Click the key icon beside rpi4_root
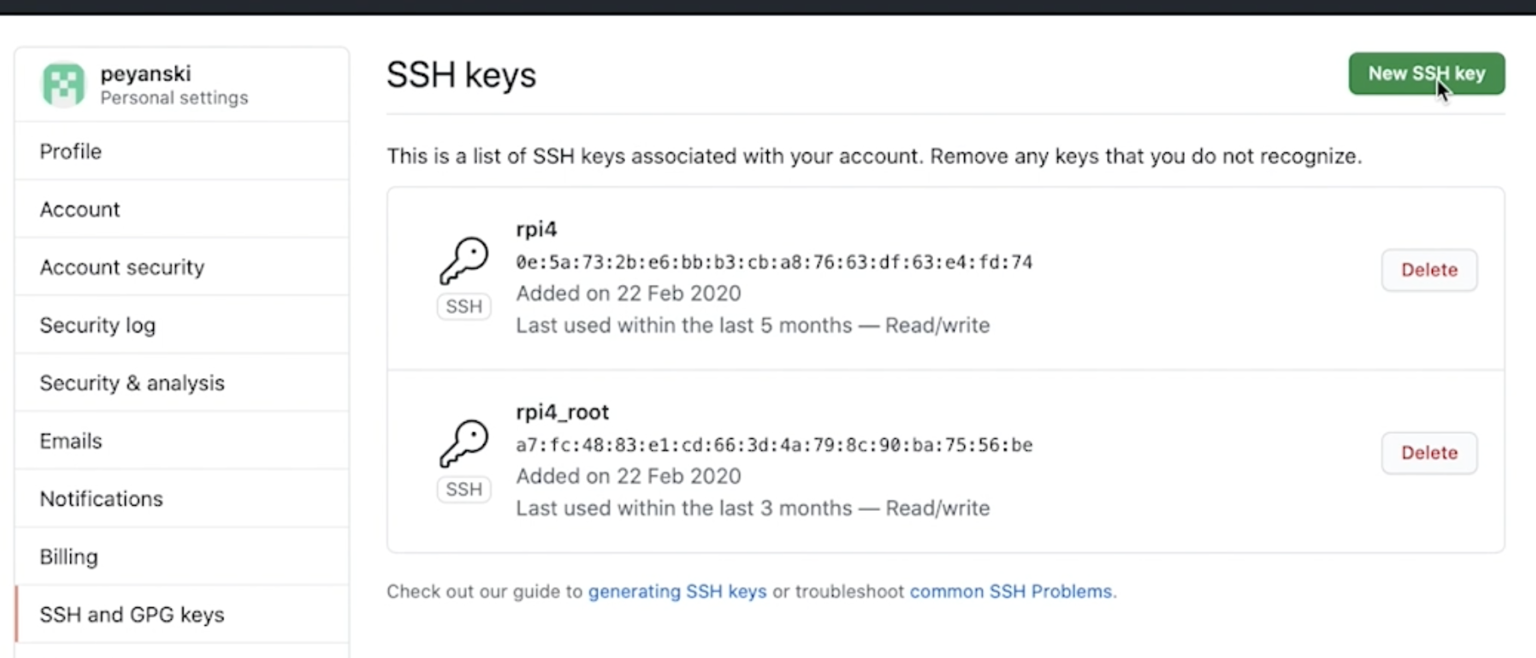The height and width of the screenshot is (658, 1536). coord(462,441)
